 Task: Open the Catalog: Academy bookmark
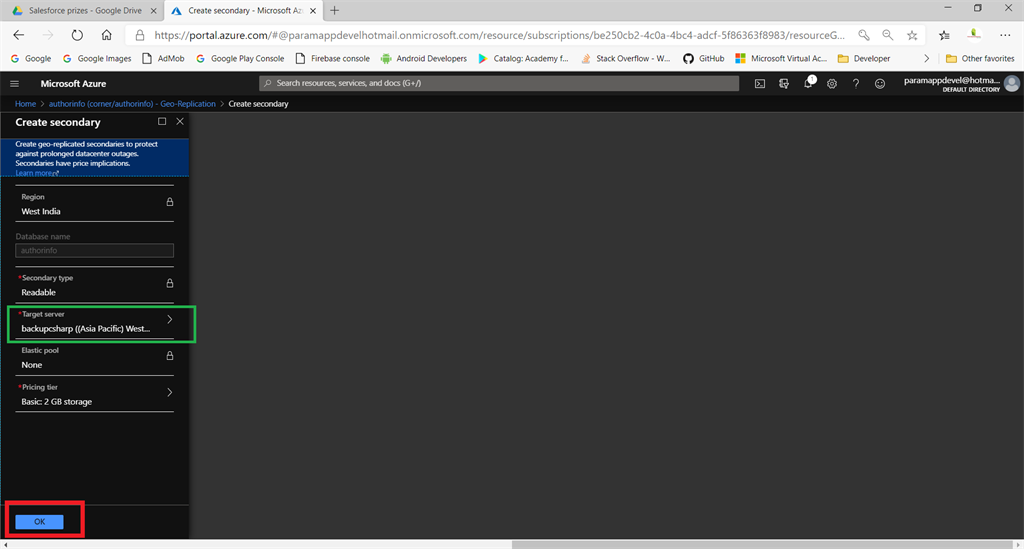point(523,59)
